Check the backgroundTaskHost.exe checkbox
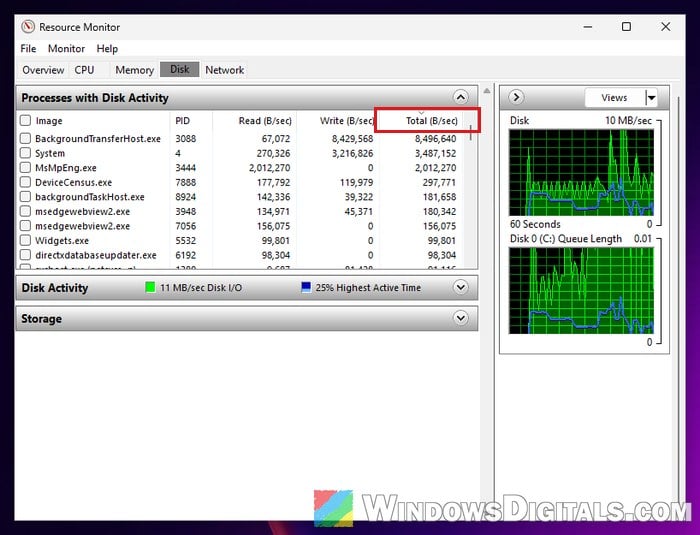The image size is (700, 535). 25,197
